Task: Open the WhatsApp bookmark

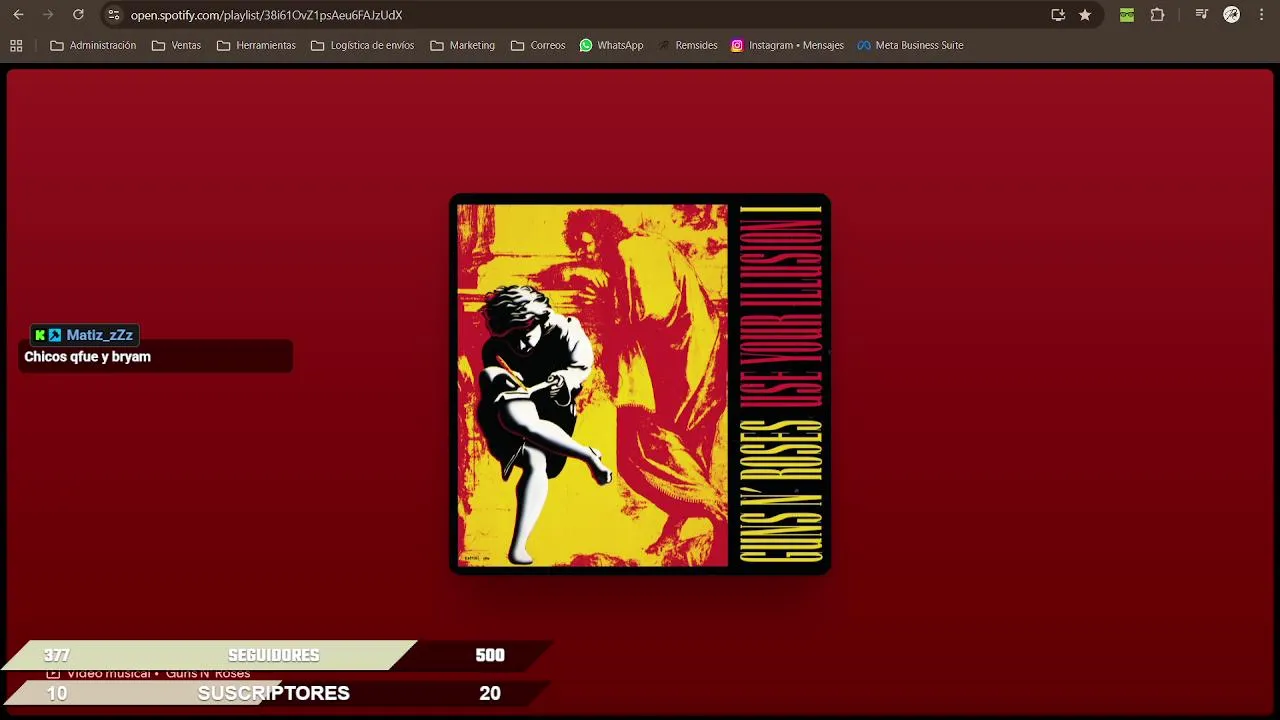Action: pos(611,45)
